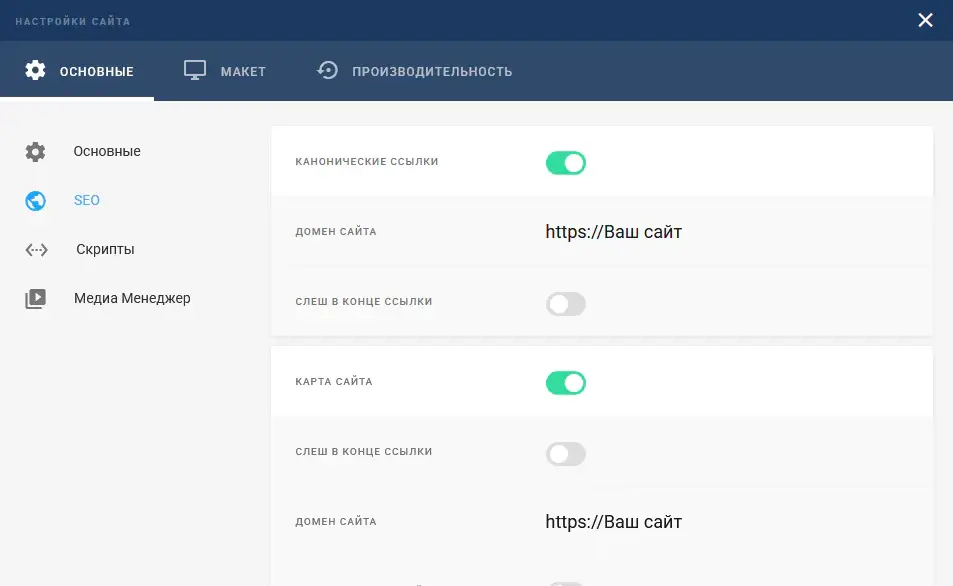The height and width of the screenshot is (586, 953).
Task: Close the Настройки сайта dialog
Action: (x=925, y=20)
